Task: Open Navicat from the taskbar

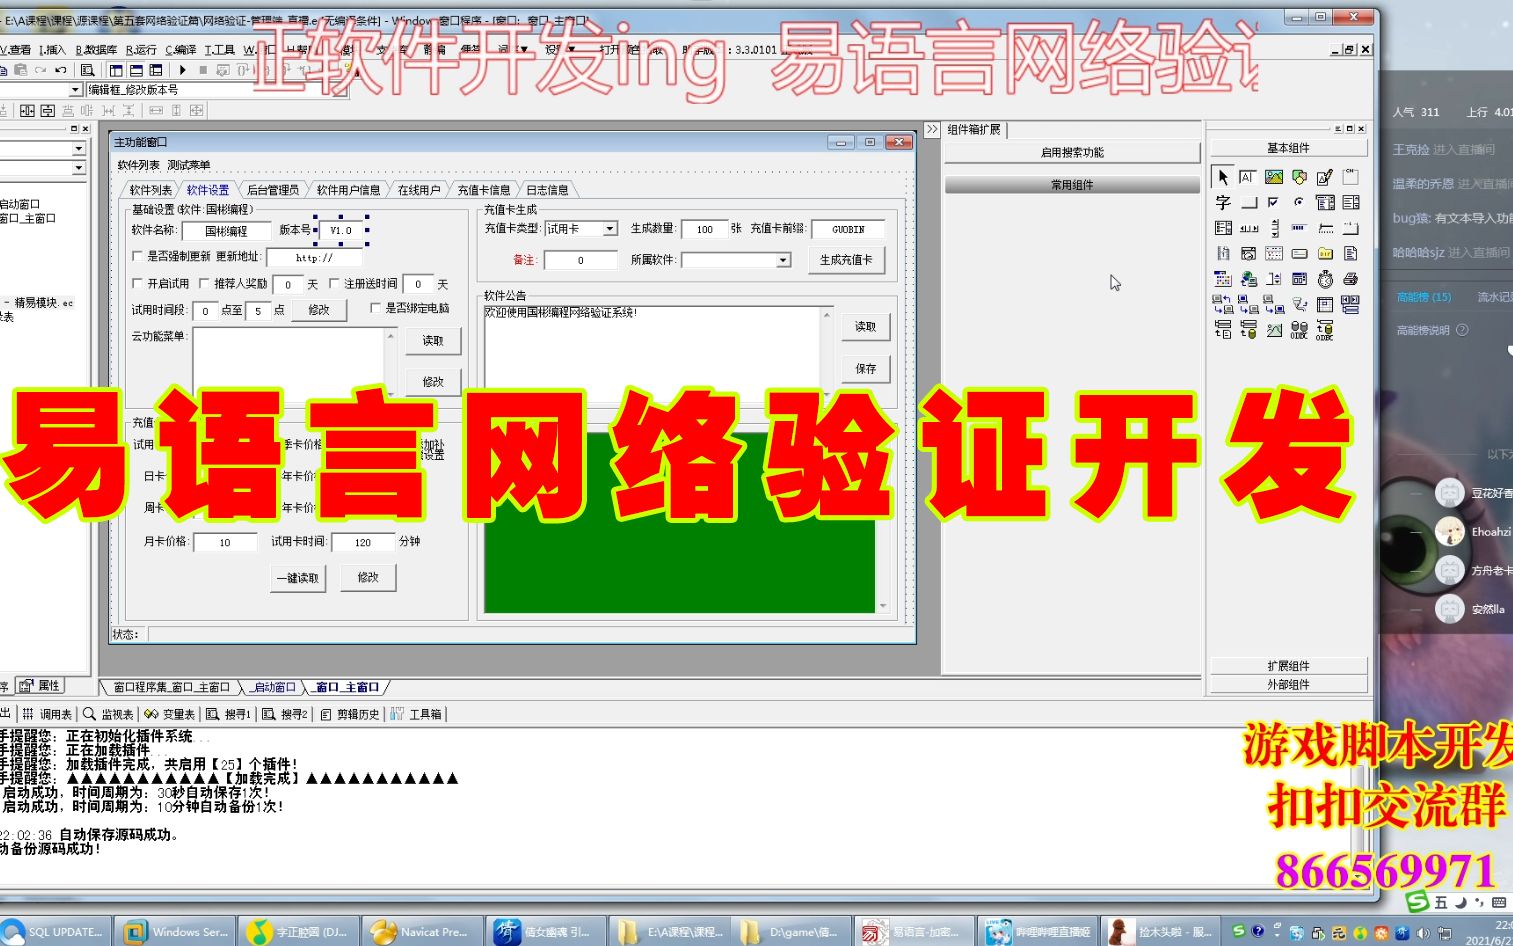Action: click(x=422, y=931)
